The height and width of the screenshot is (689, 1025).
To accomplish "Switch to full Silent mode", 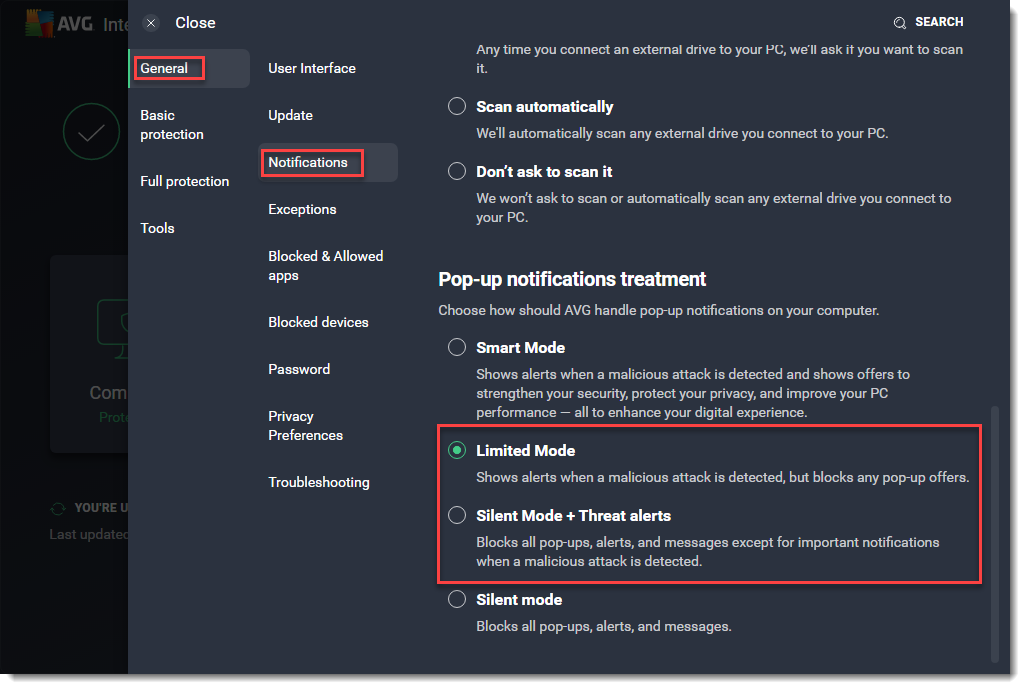I will 457,599.
